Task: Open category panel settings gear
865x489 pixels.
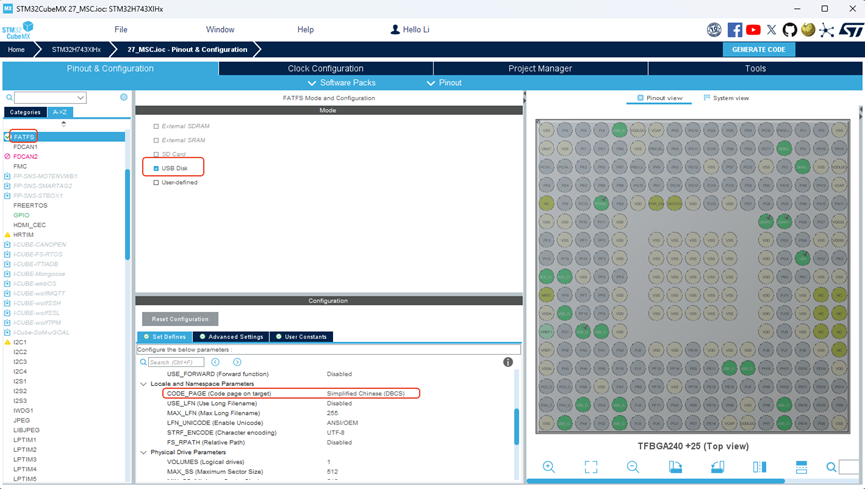Action: point(124,97)
